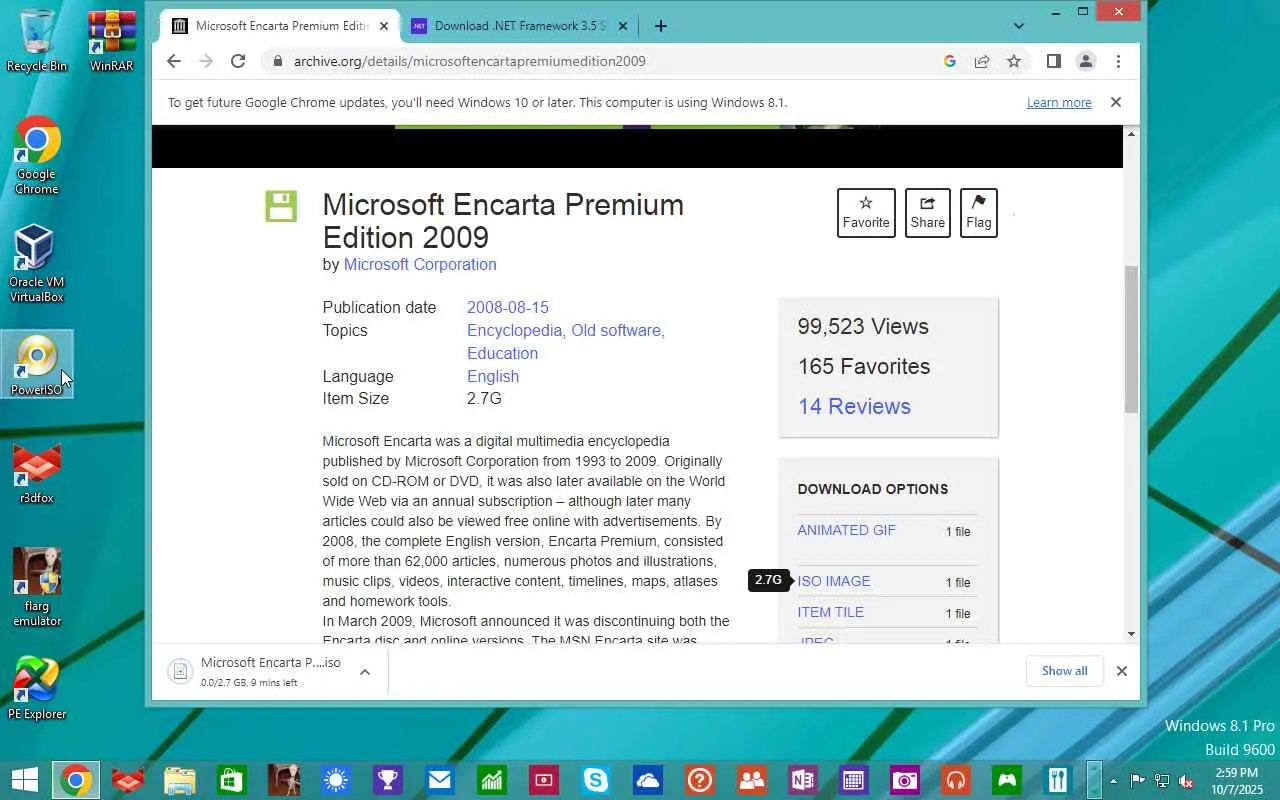Click the page's vertical scrollbar thumb
This screenshot has height=800, width=1280.
pyautogui.click(x=1131, y=339)
